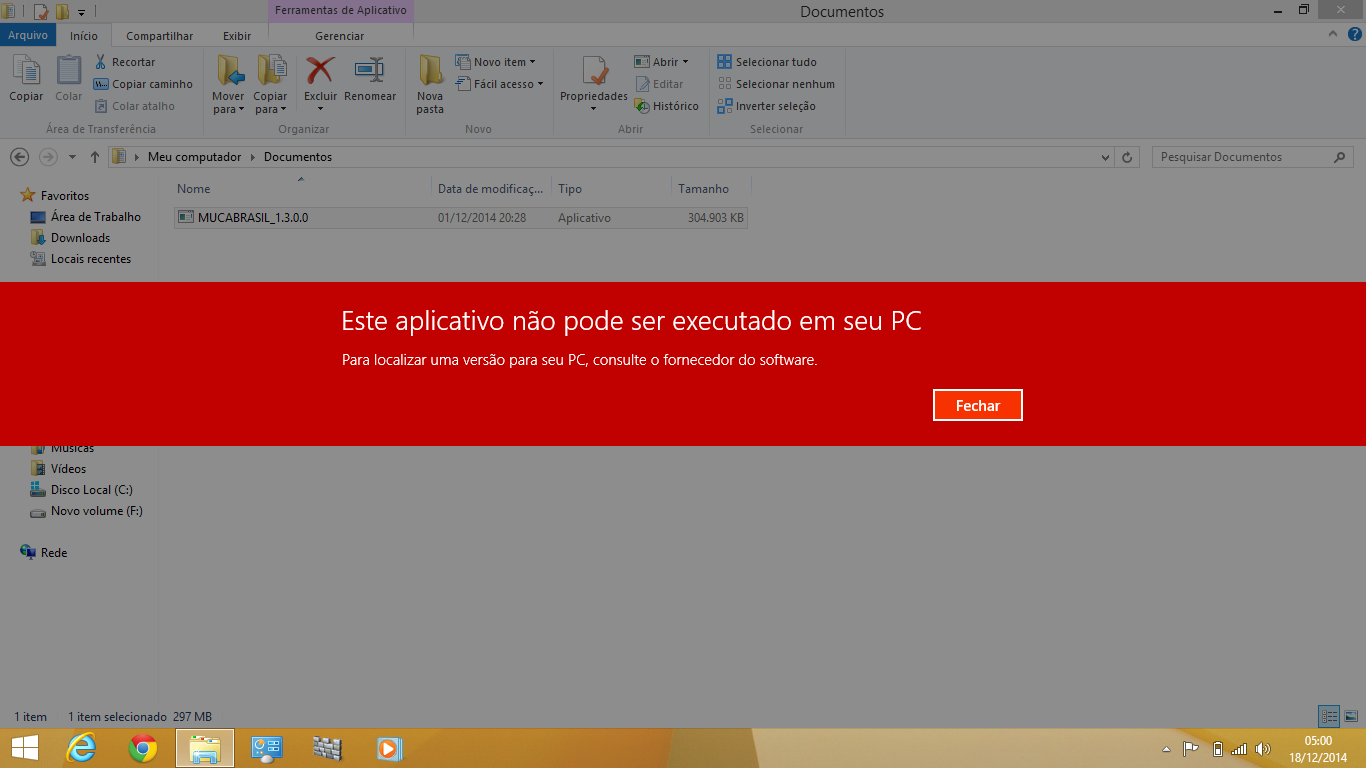Click the Renomear icon in the ribbon

click(x=370, y=74)
